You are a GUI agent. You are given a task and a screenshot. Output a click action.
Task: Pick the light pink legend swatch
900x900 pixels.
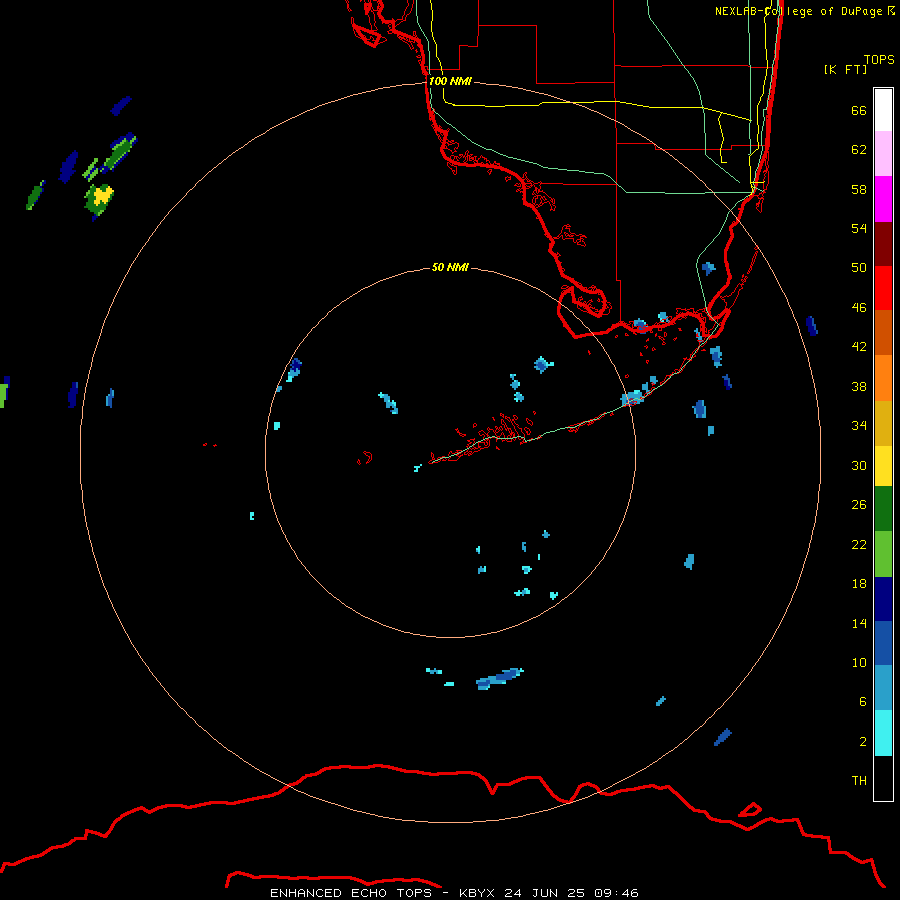pyautogui.click(x=883, y=153)
